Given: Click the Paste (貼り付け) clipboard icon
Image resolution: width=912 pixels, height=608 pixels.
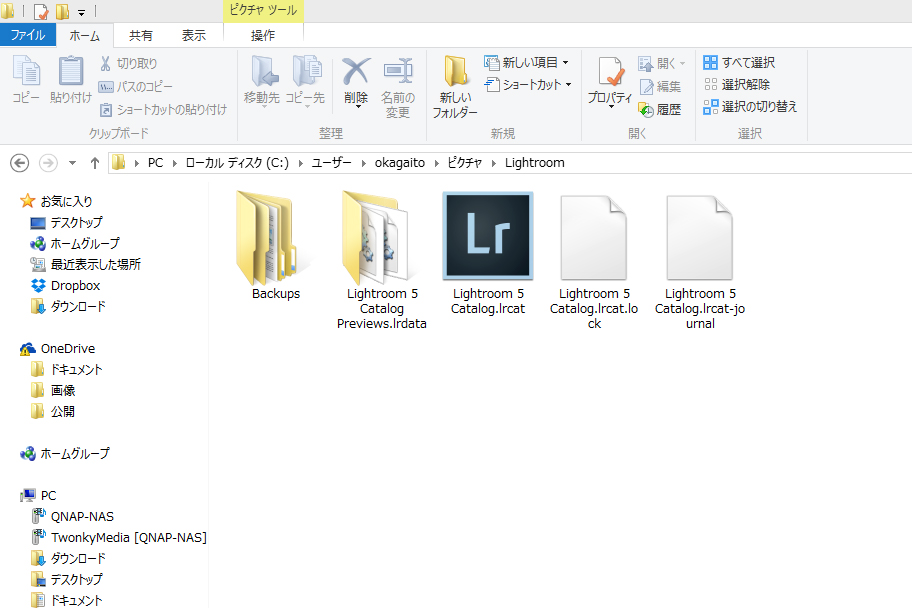Looking at the screenshot, I should coord(70,72).
